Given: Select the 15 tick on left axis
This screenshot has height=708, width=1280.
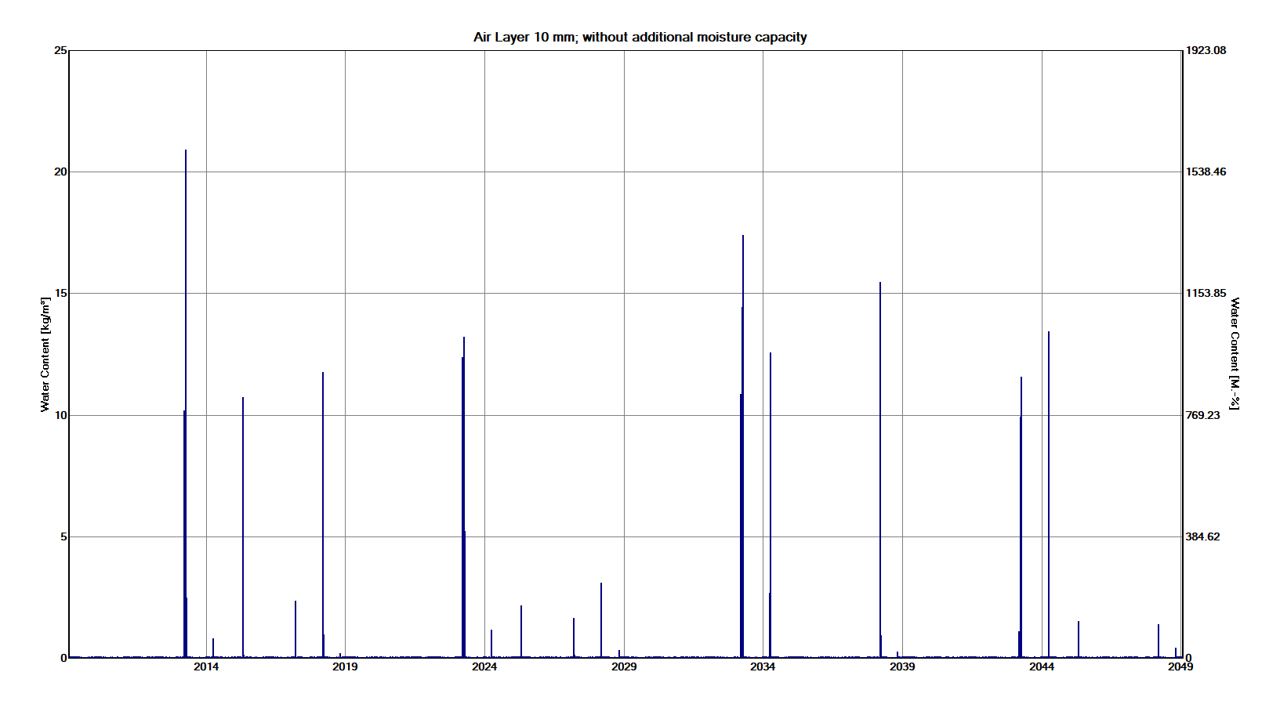Looking at the screenshot, I should (x=60, y=293).
